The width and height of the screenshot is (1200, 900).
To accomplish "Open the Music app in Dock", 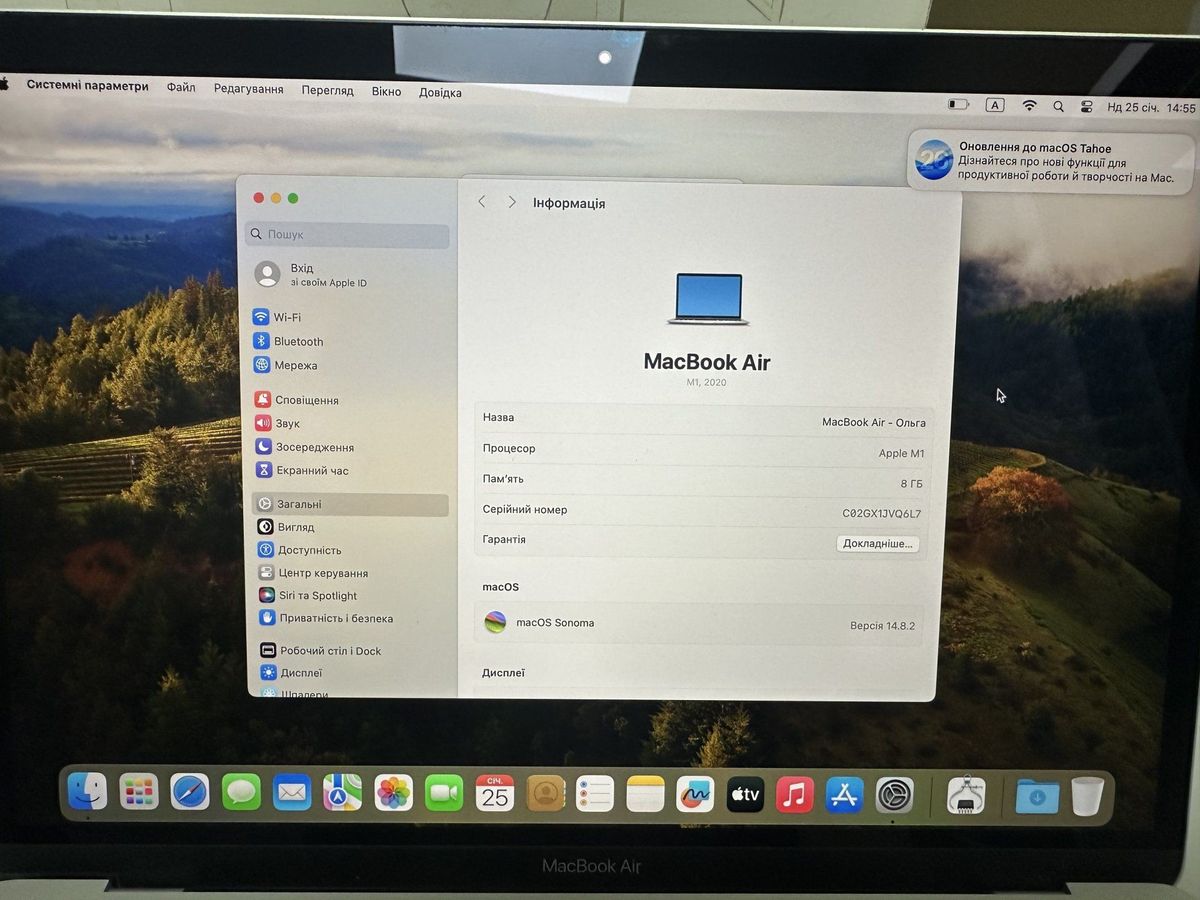I will click(794, 795).
